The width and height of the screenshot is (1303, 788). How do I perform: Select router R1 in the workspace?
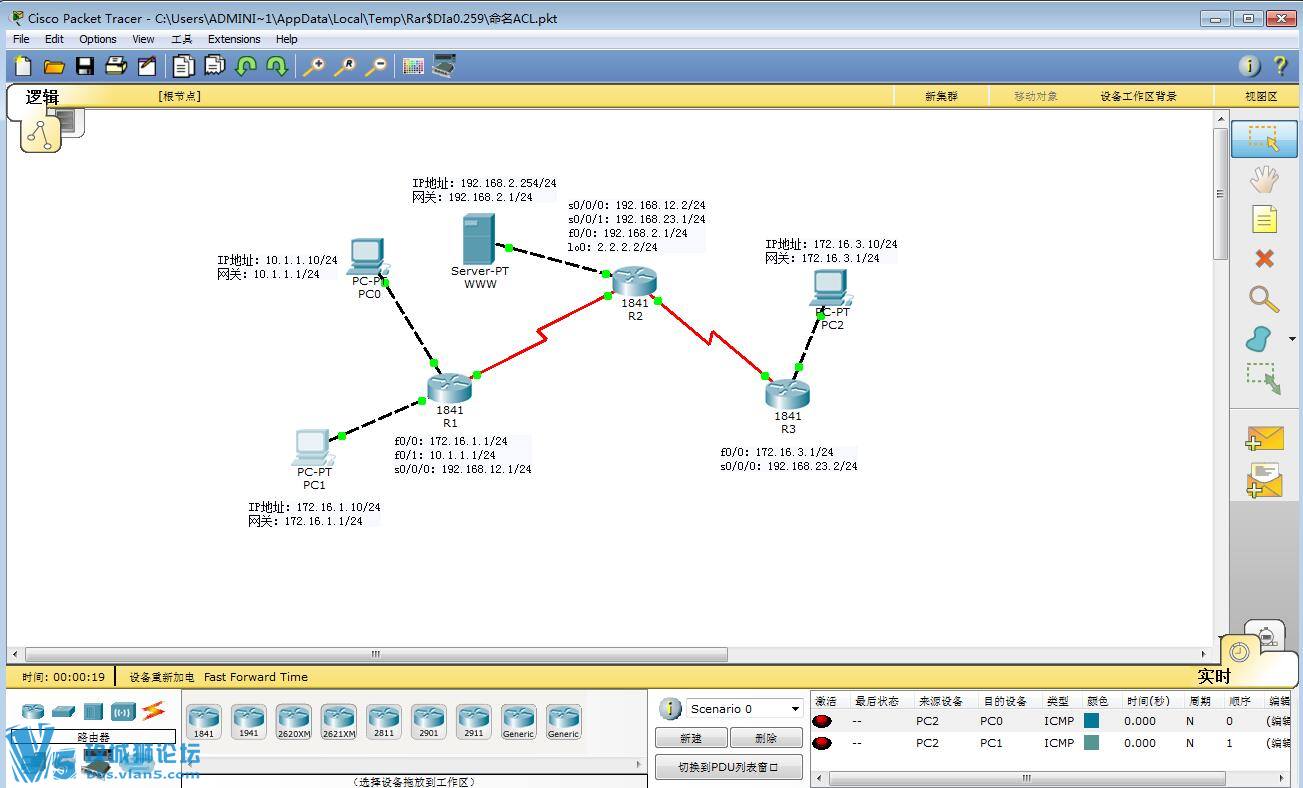[449, 388]
